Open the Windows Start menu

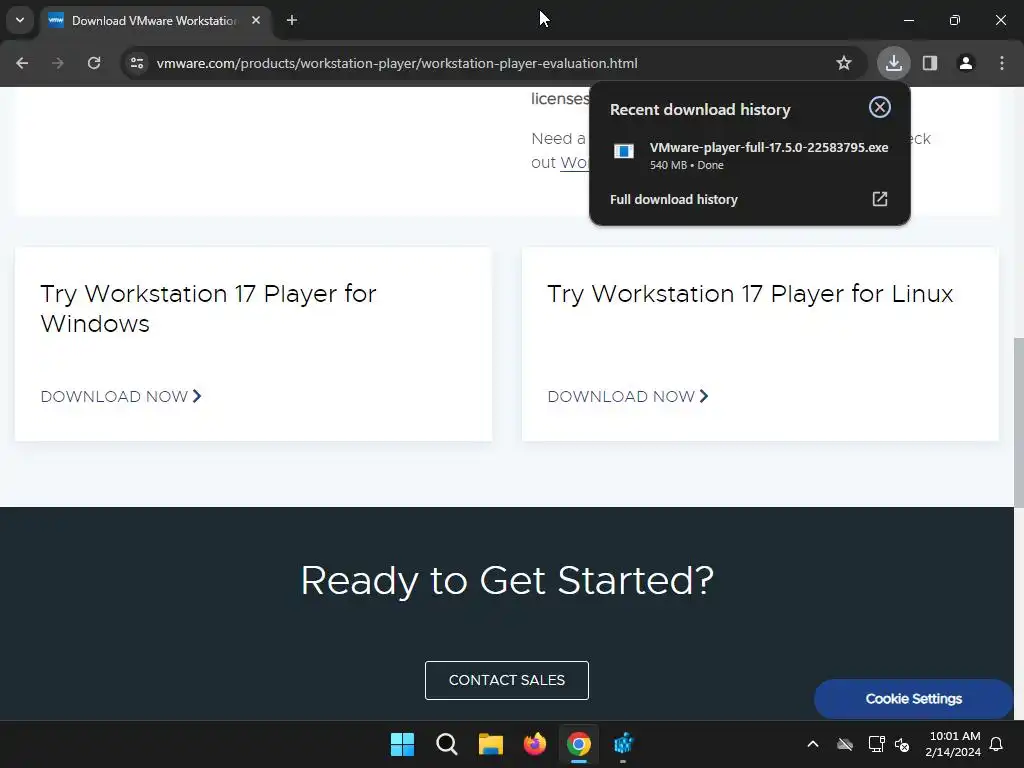[x=402, y=744]
